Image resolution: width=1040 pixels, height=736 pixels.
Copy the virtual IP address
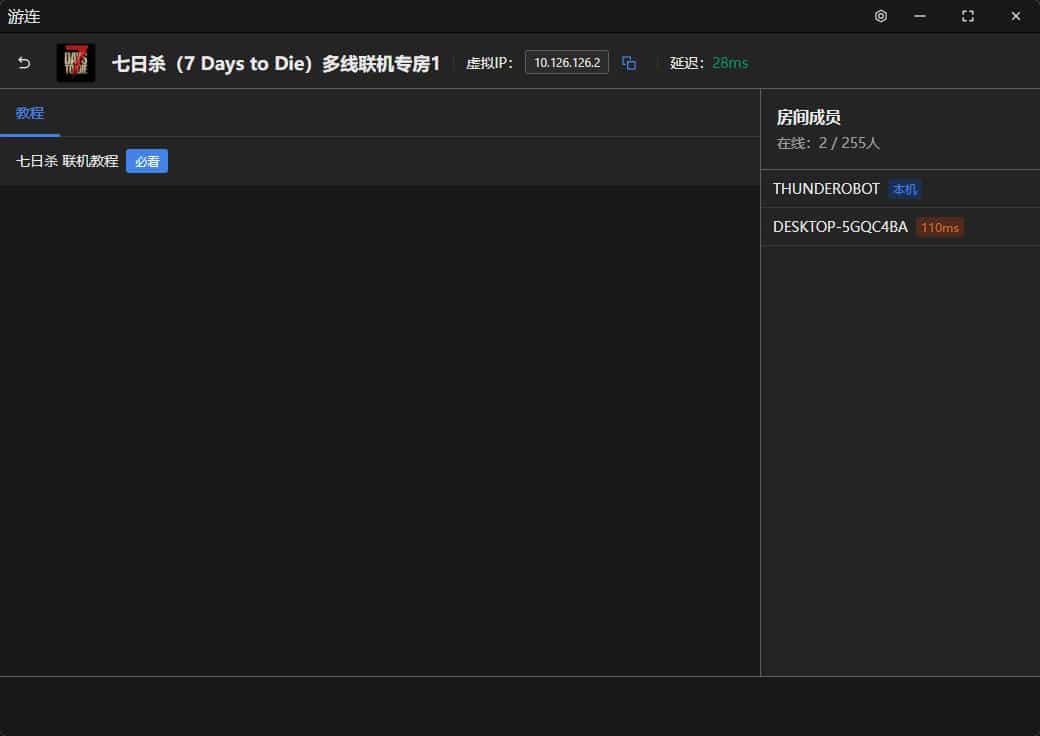(629, 63)
